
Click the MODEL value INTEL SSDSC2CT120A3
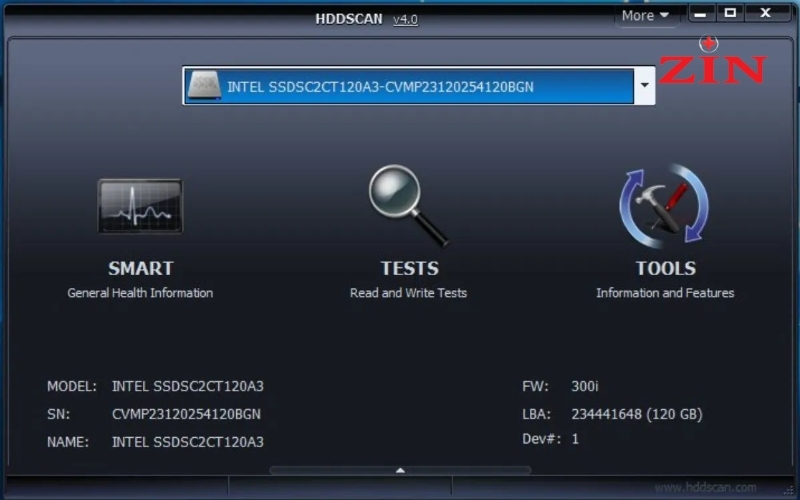click(188, 386)
